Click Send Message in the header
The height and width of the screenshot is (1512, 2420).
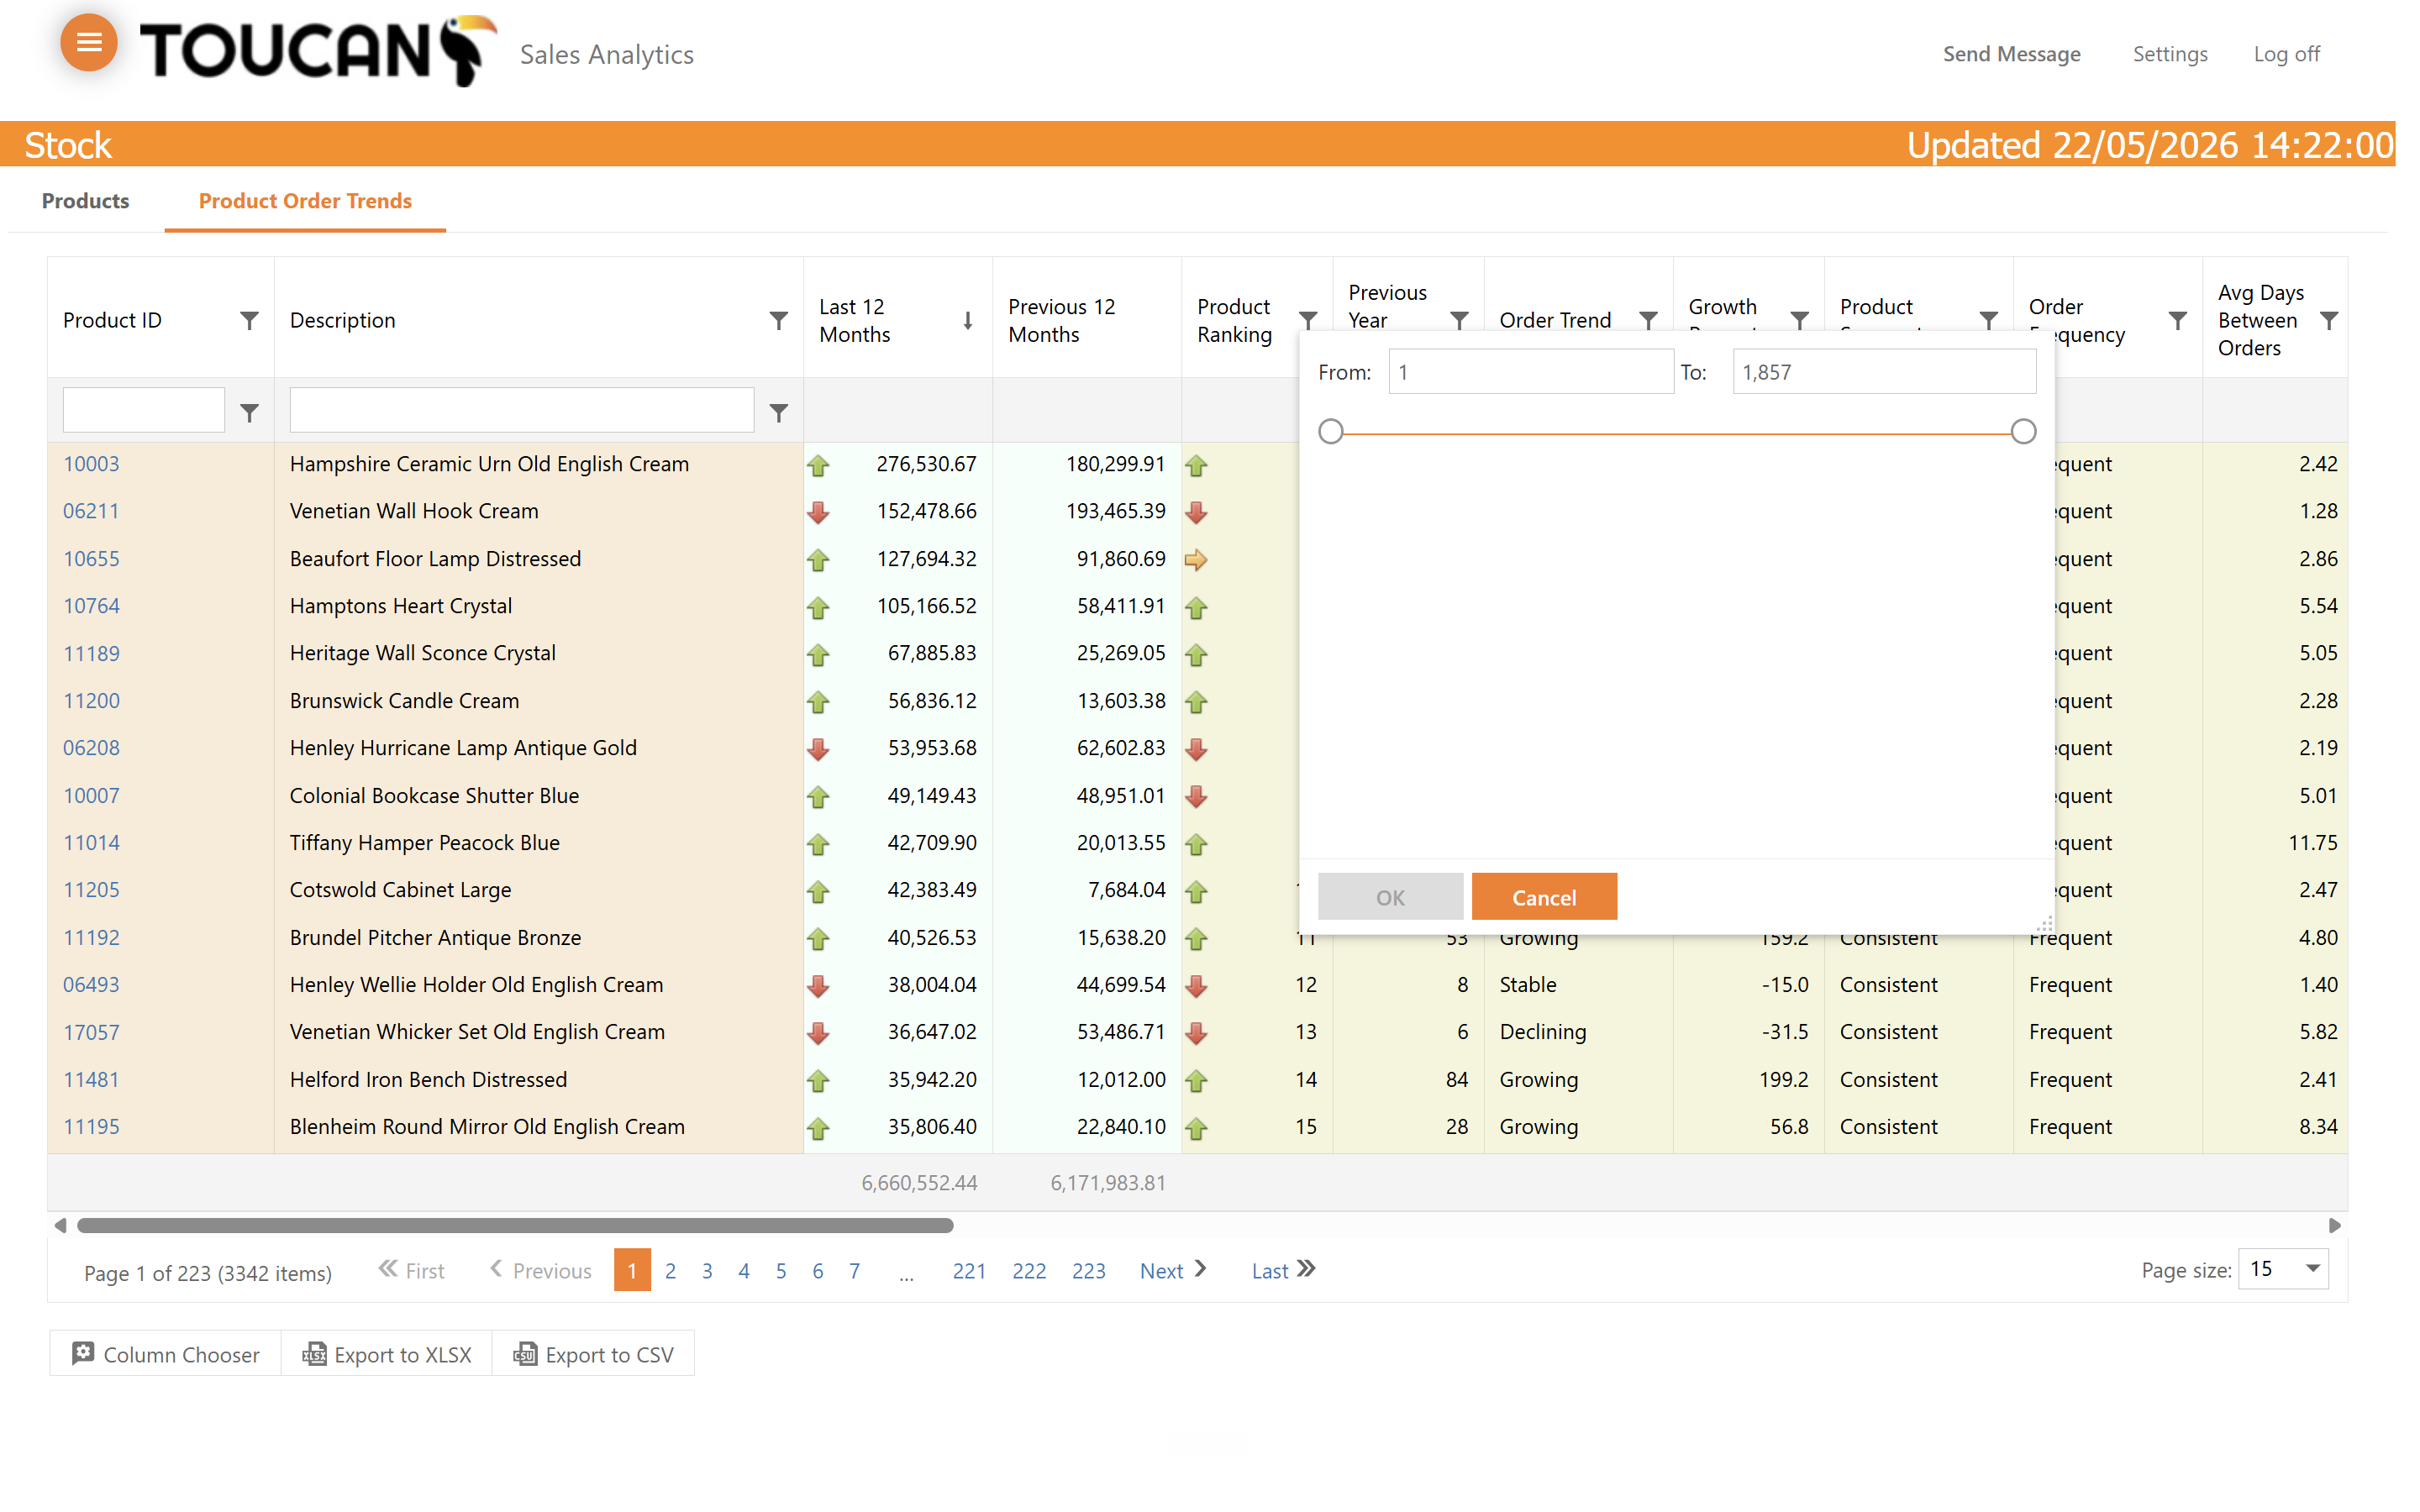tap(2011, 54)
